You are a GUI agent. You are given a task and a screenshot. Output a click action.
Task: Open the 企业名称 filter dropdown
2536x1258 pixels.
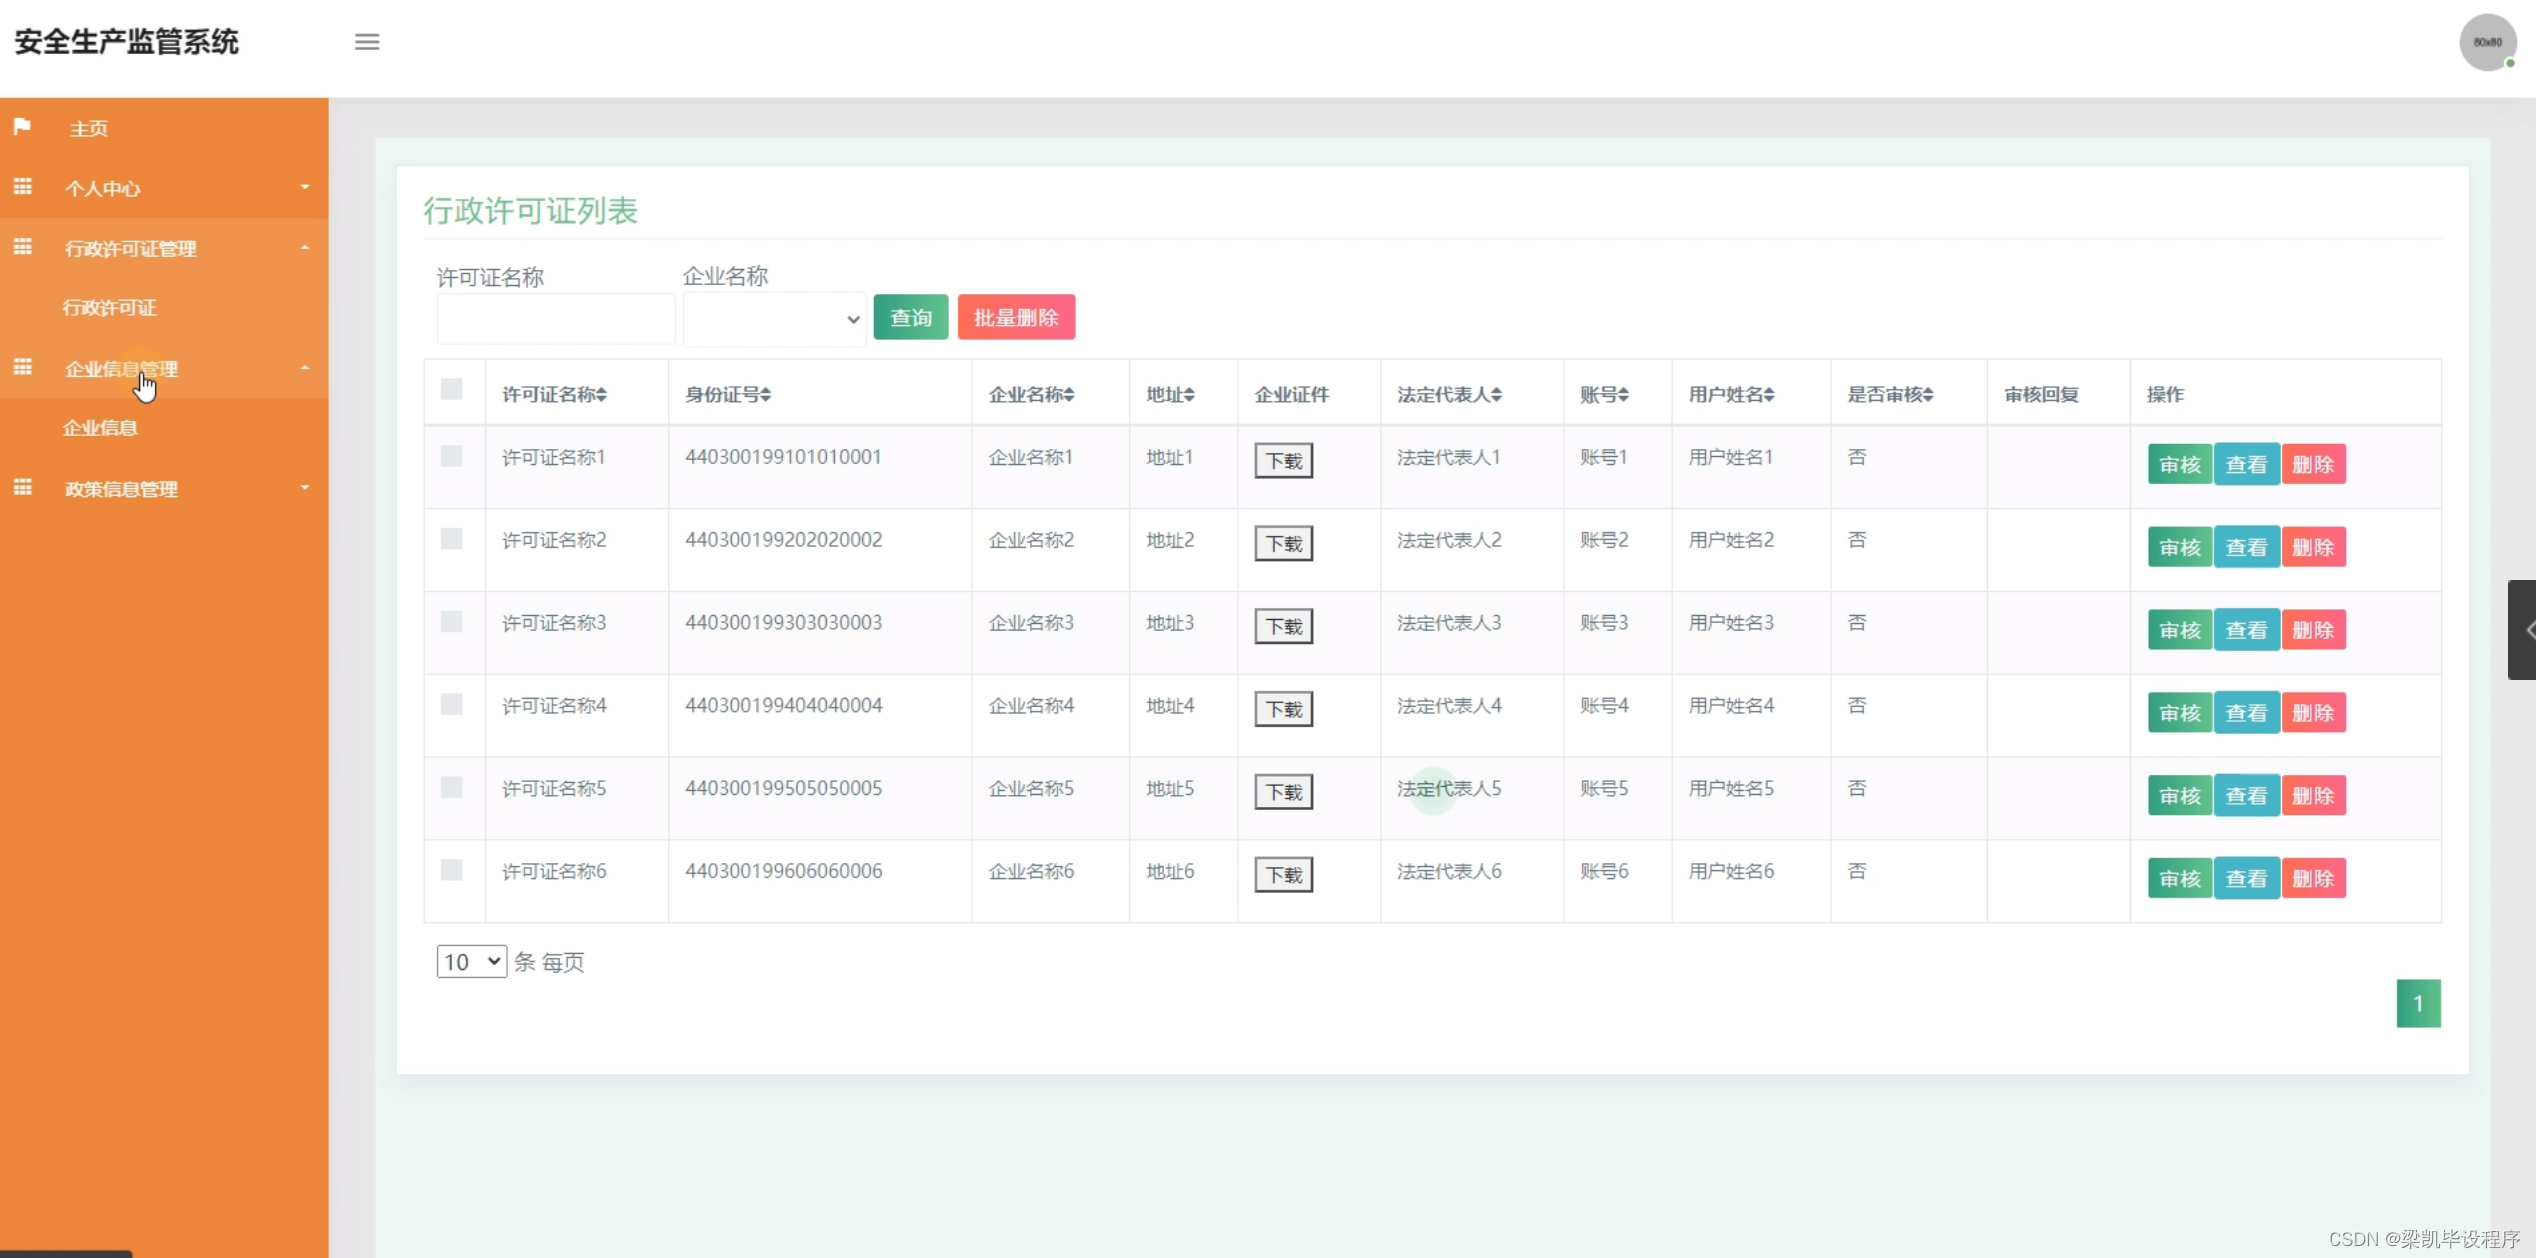774,319
